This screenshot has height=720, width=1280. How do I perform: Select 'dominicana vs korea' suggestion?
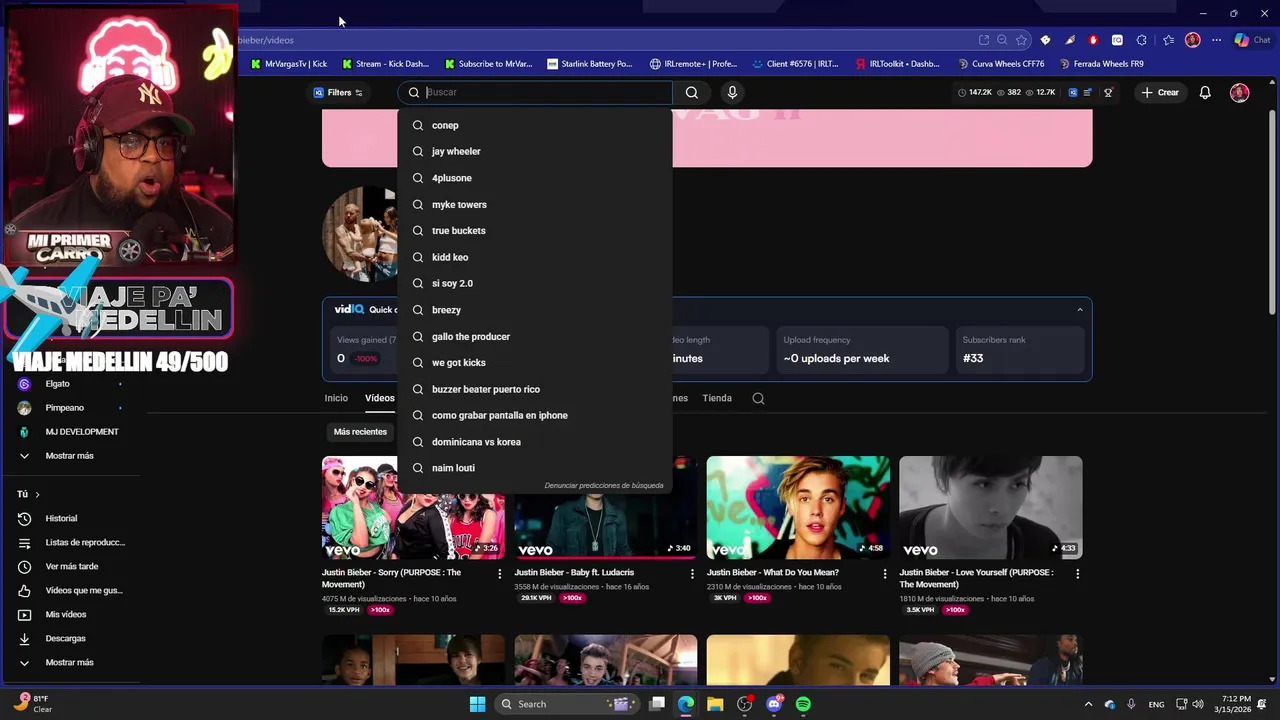535,441
